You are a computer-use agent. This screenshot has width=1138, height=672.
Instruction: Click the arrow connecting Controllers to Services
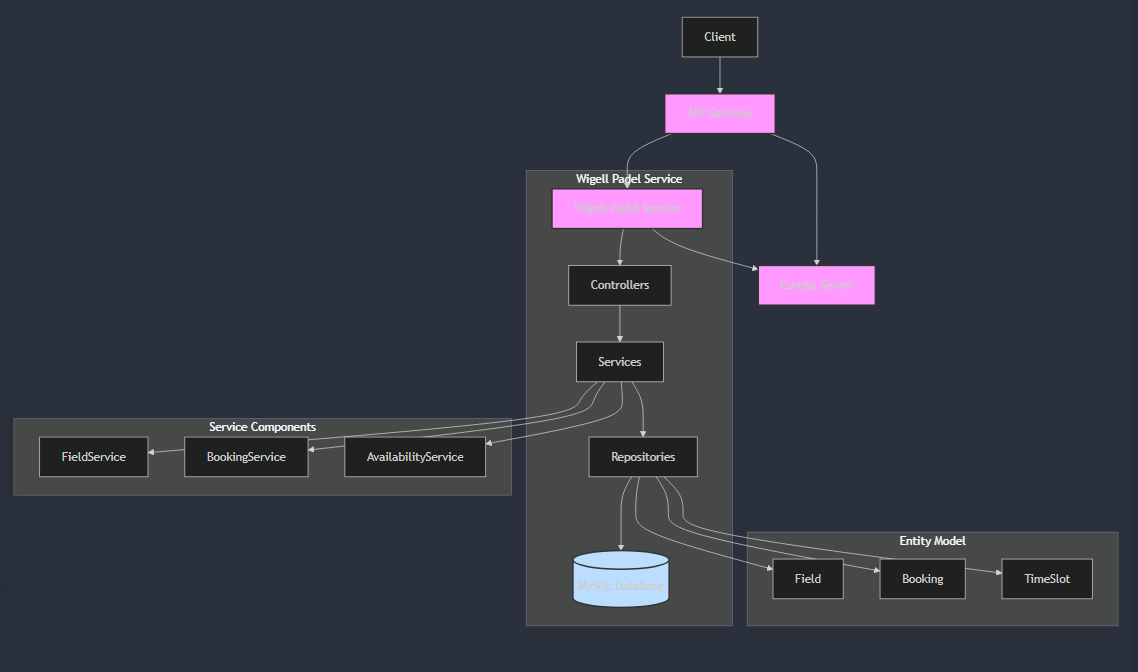pos(619,324)
